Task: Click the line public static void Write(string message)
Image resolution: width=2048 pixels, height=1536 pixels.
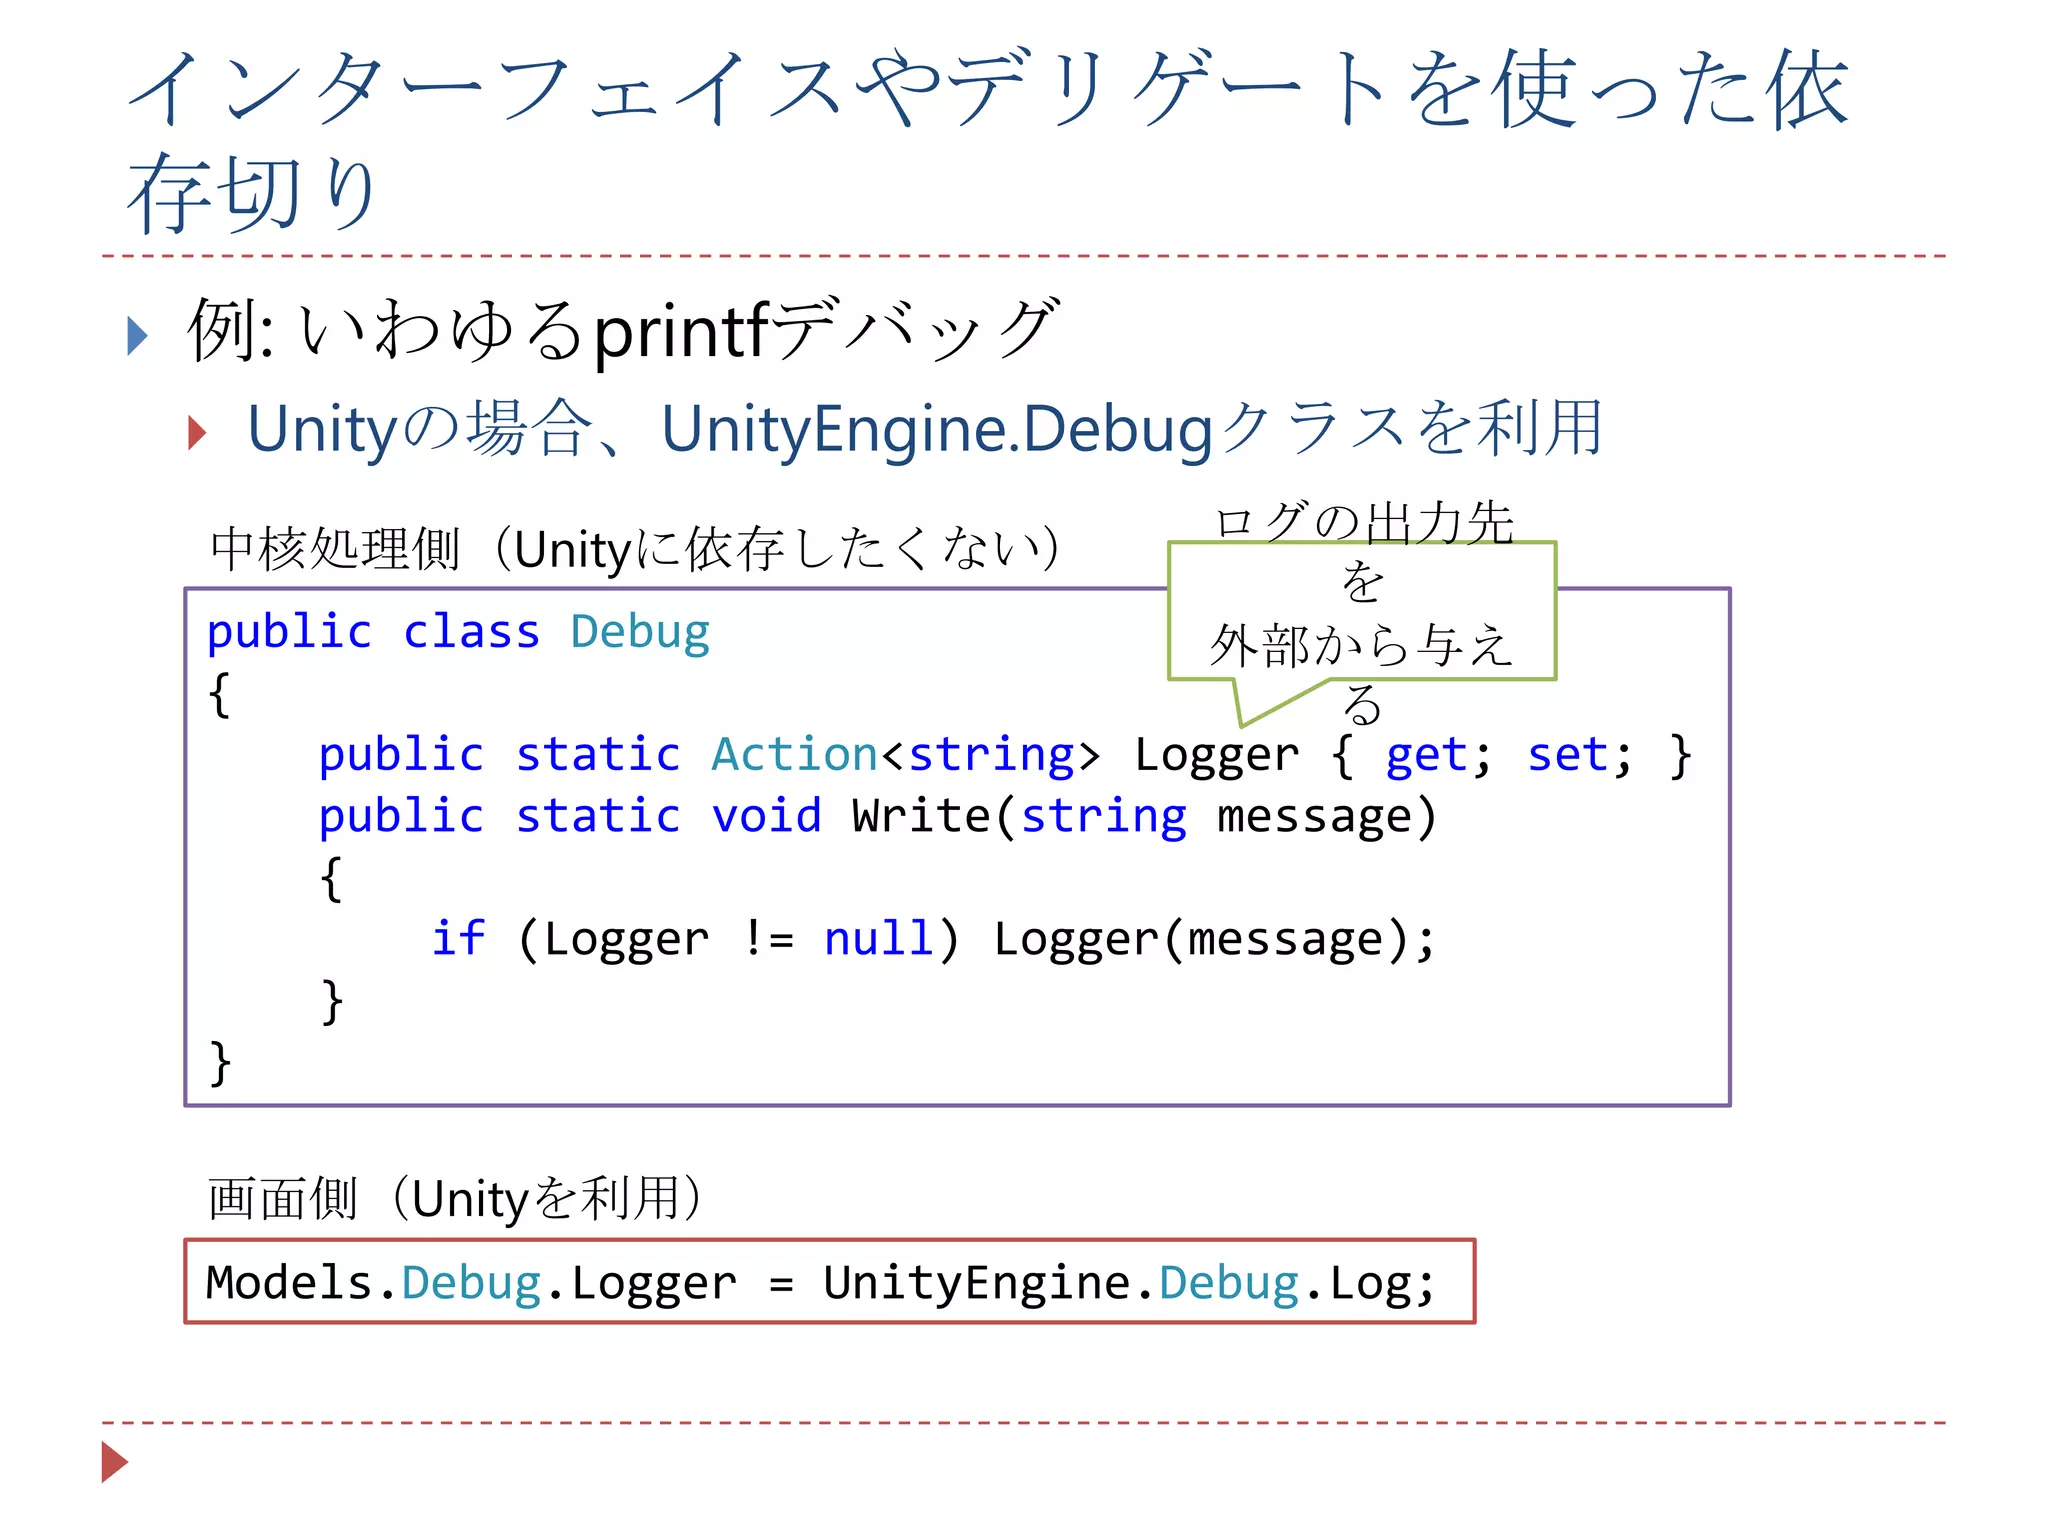Action: pos(877,816)
